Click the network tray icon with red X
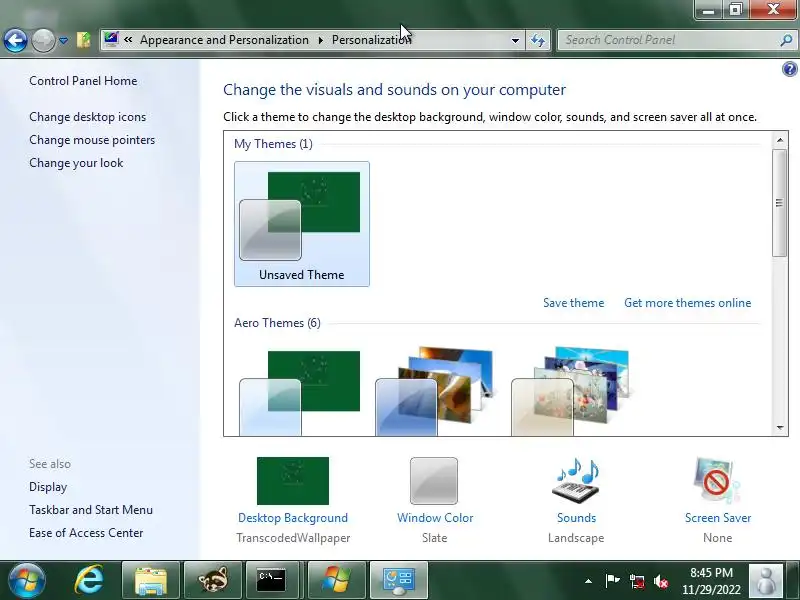Image resolution: width=800 pixels, height=600 pixels. click(x=636, y=581)
